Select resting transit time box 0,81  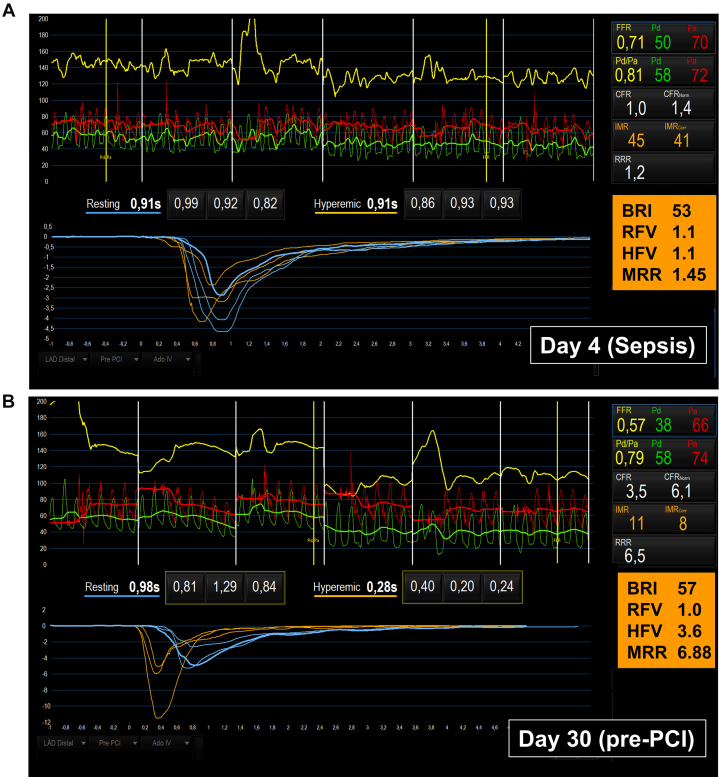(185, 587)
